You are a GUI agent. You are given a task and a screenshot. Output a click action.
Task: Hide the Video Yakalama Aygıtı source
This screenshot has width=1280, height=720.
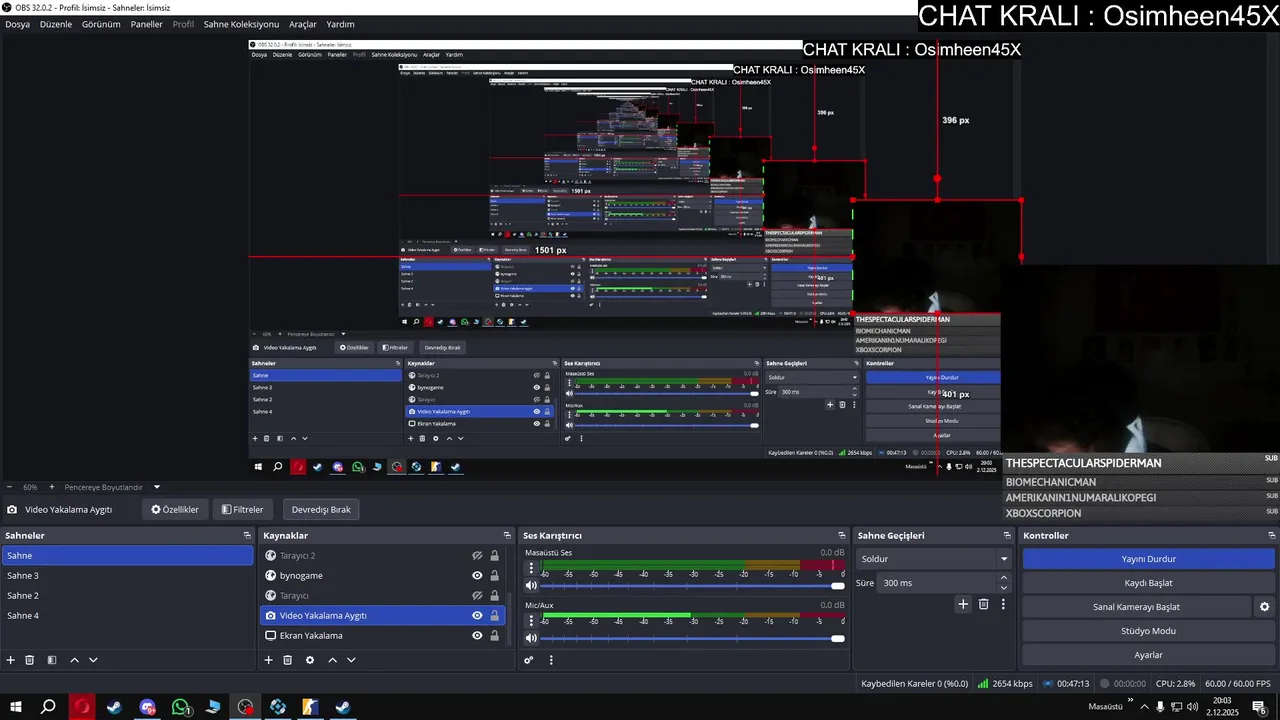477,616
